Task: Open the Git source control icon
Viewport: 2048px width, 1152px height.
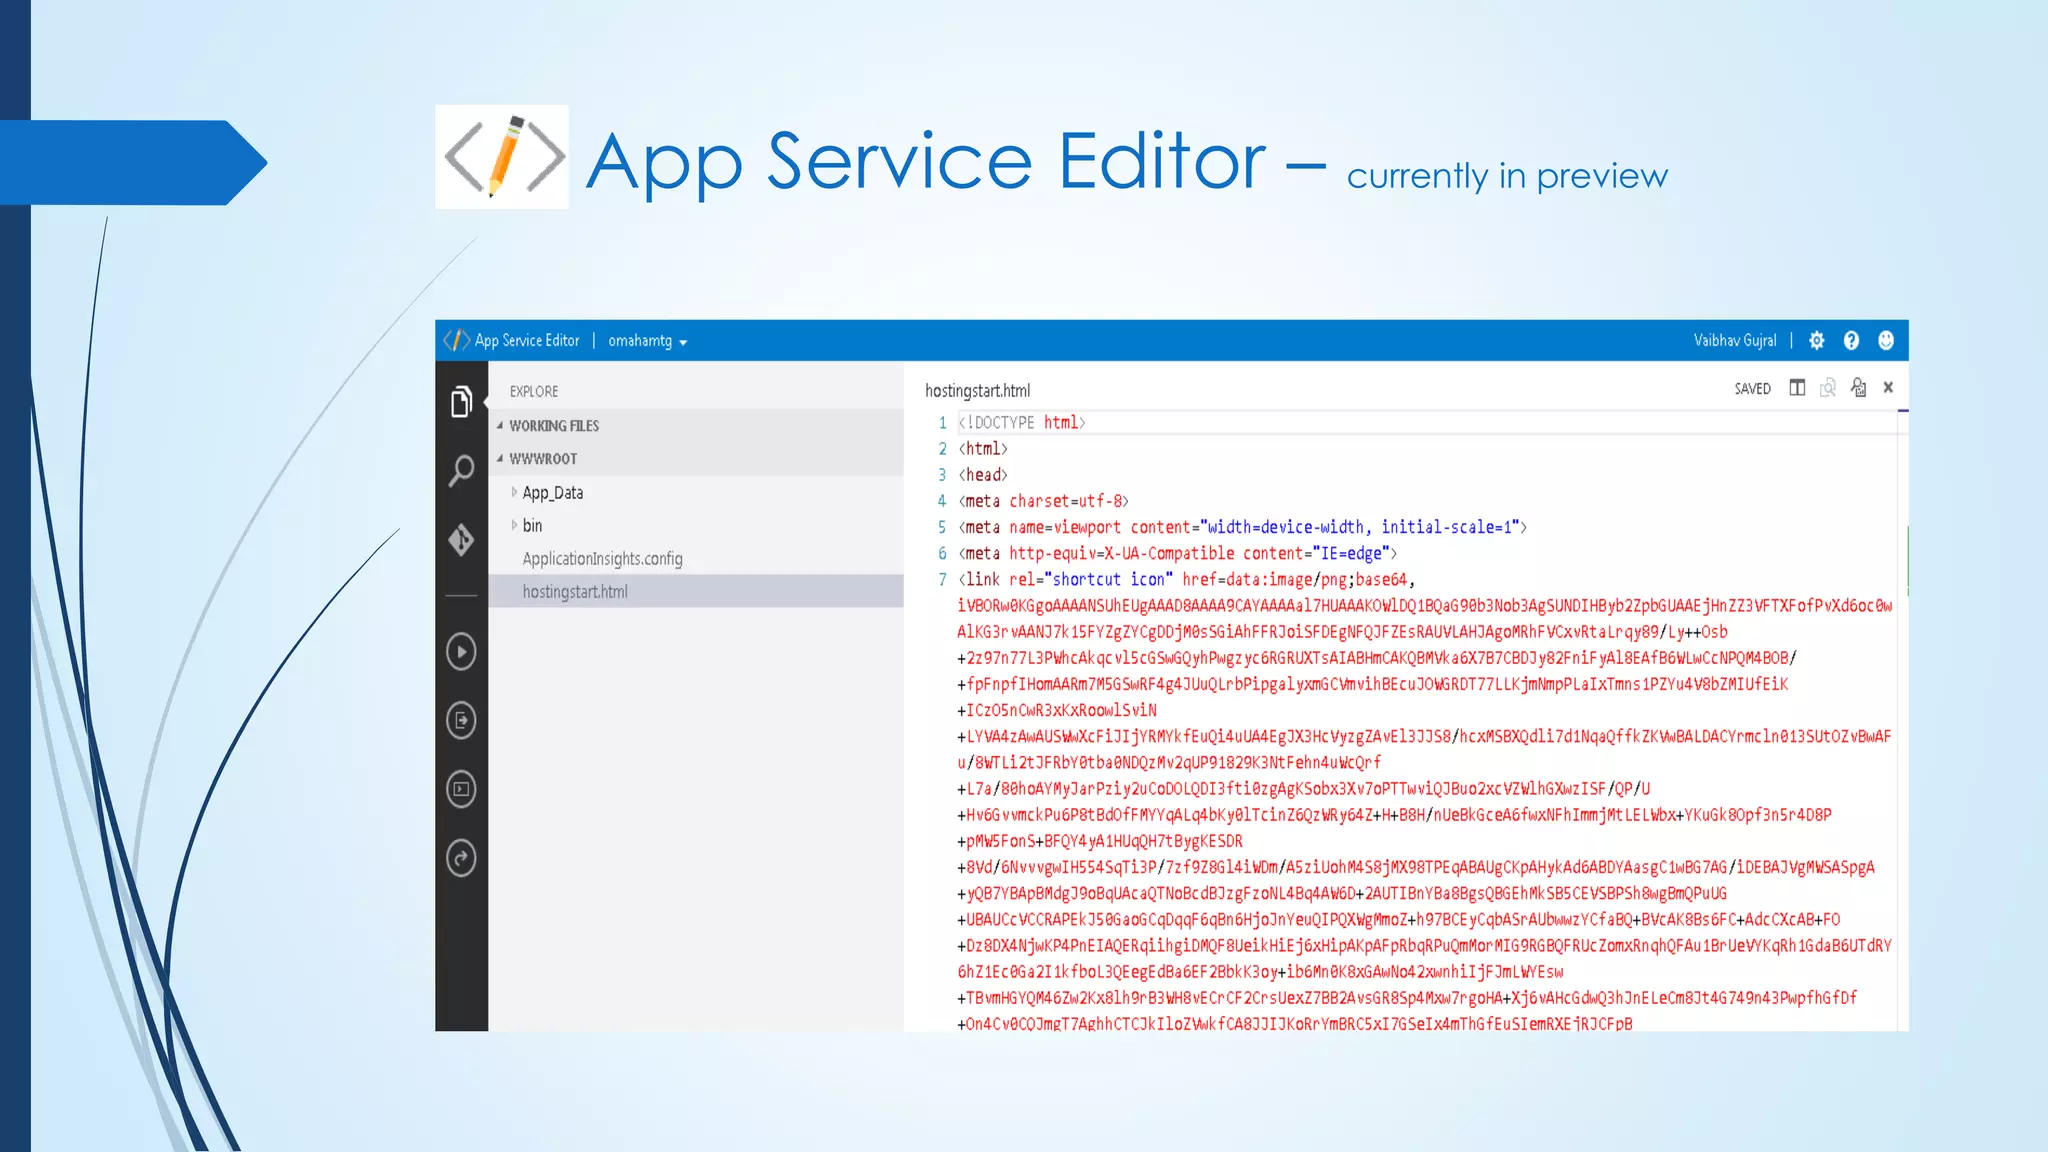Action: (x=461, y=540)
